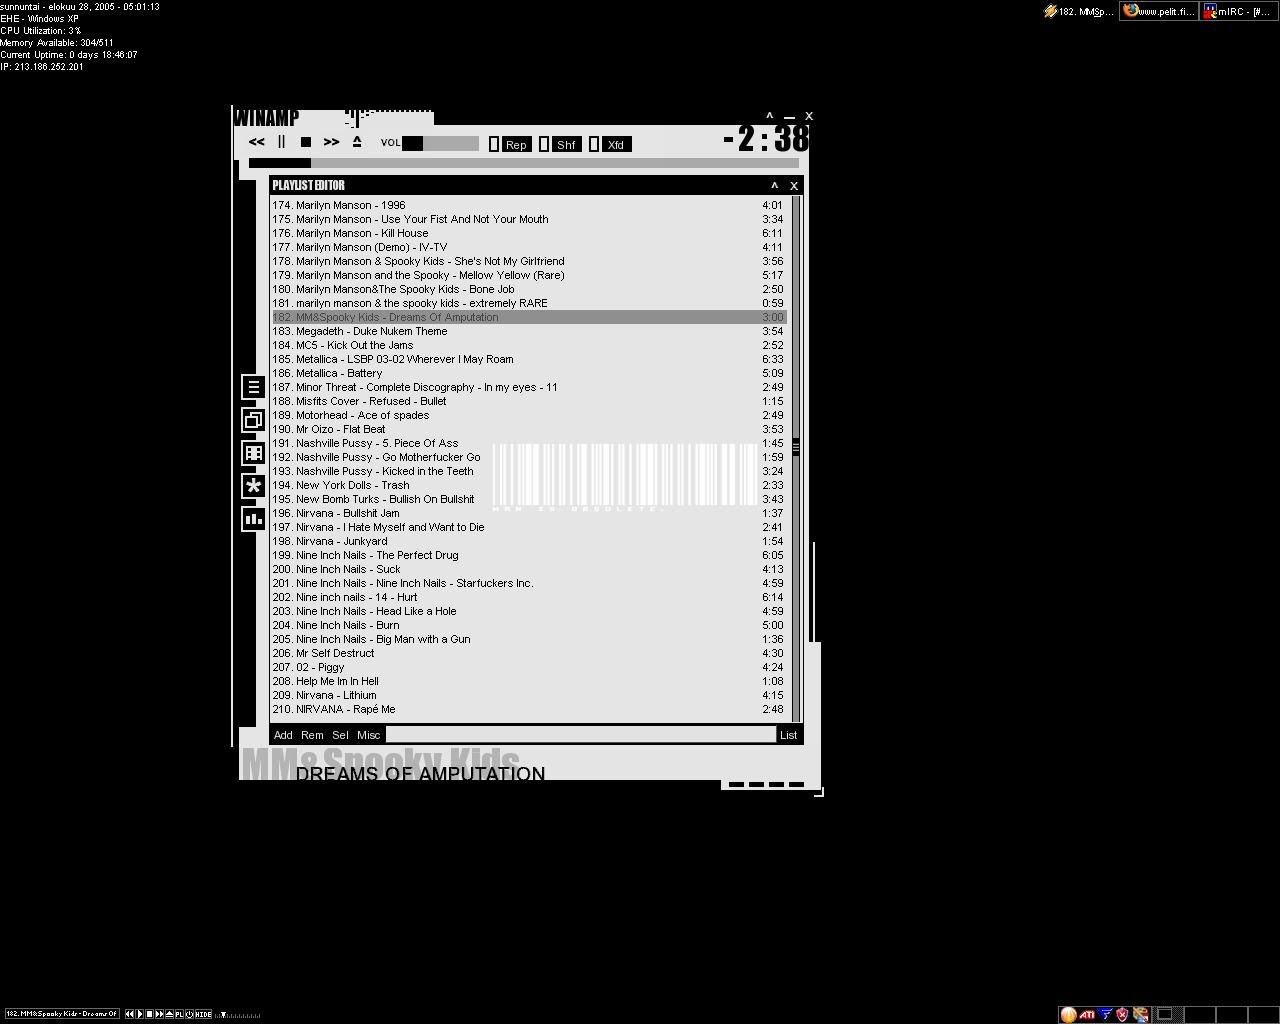Select track 194 New York Dolls - Trash
Image resolution: width=1280 pixels, height=1024 pixels.
529,485
